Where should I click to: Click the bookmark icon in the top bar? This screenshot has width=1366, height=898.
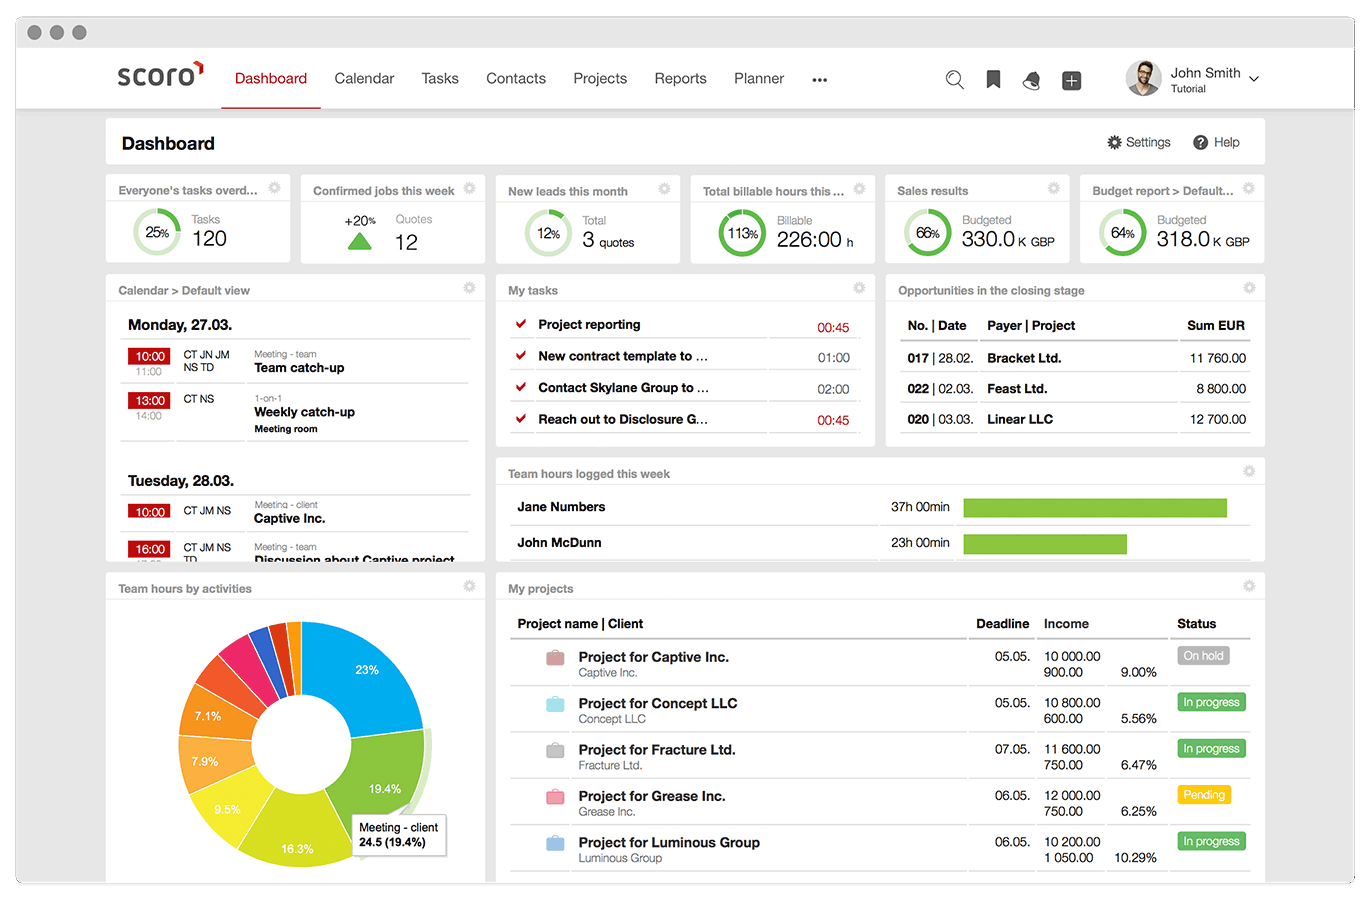(x=993, y=79)
